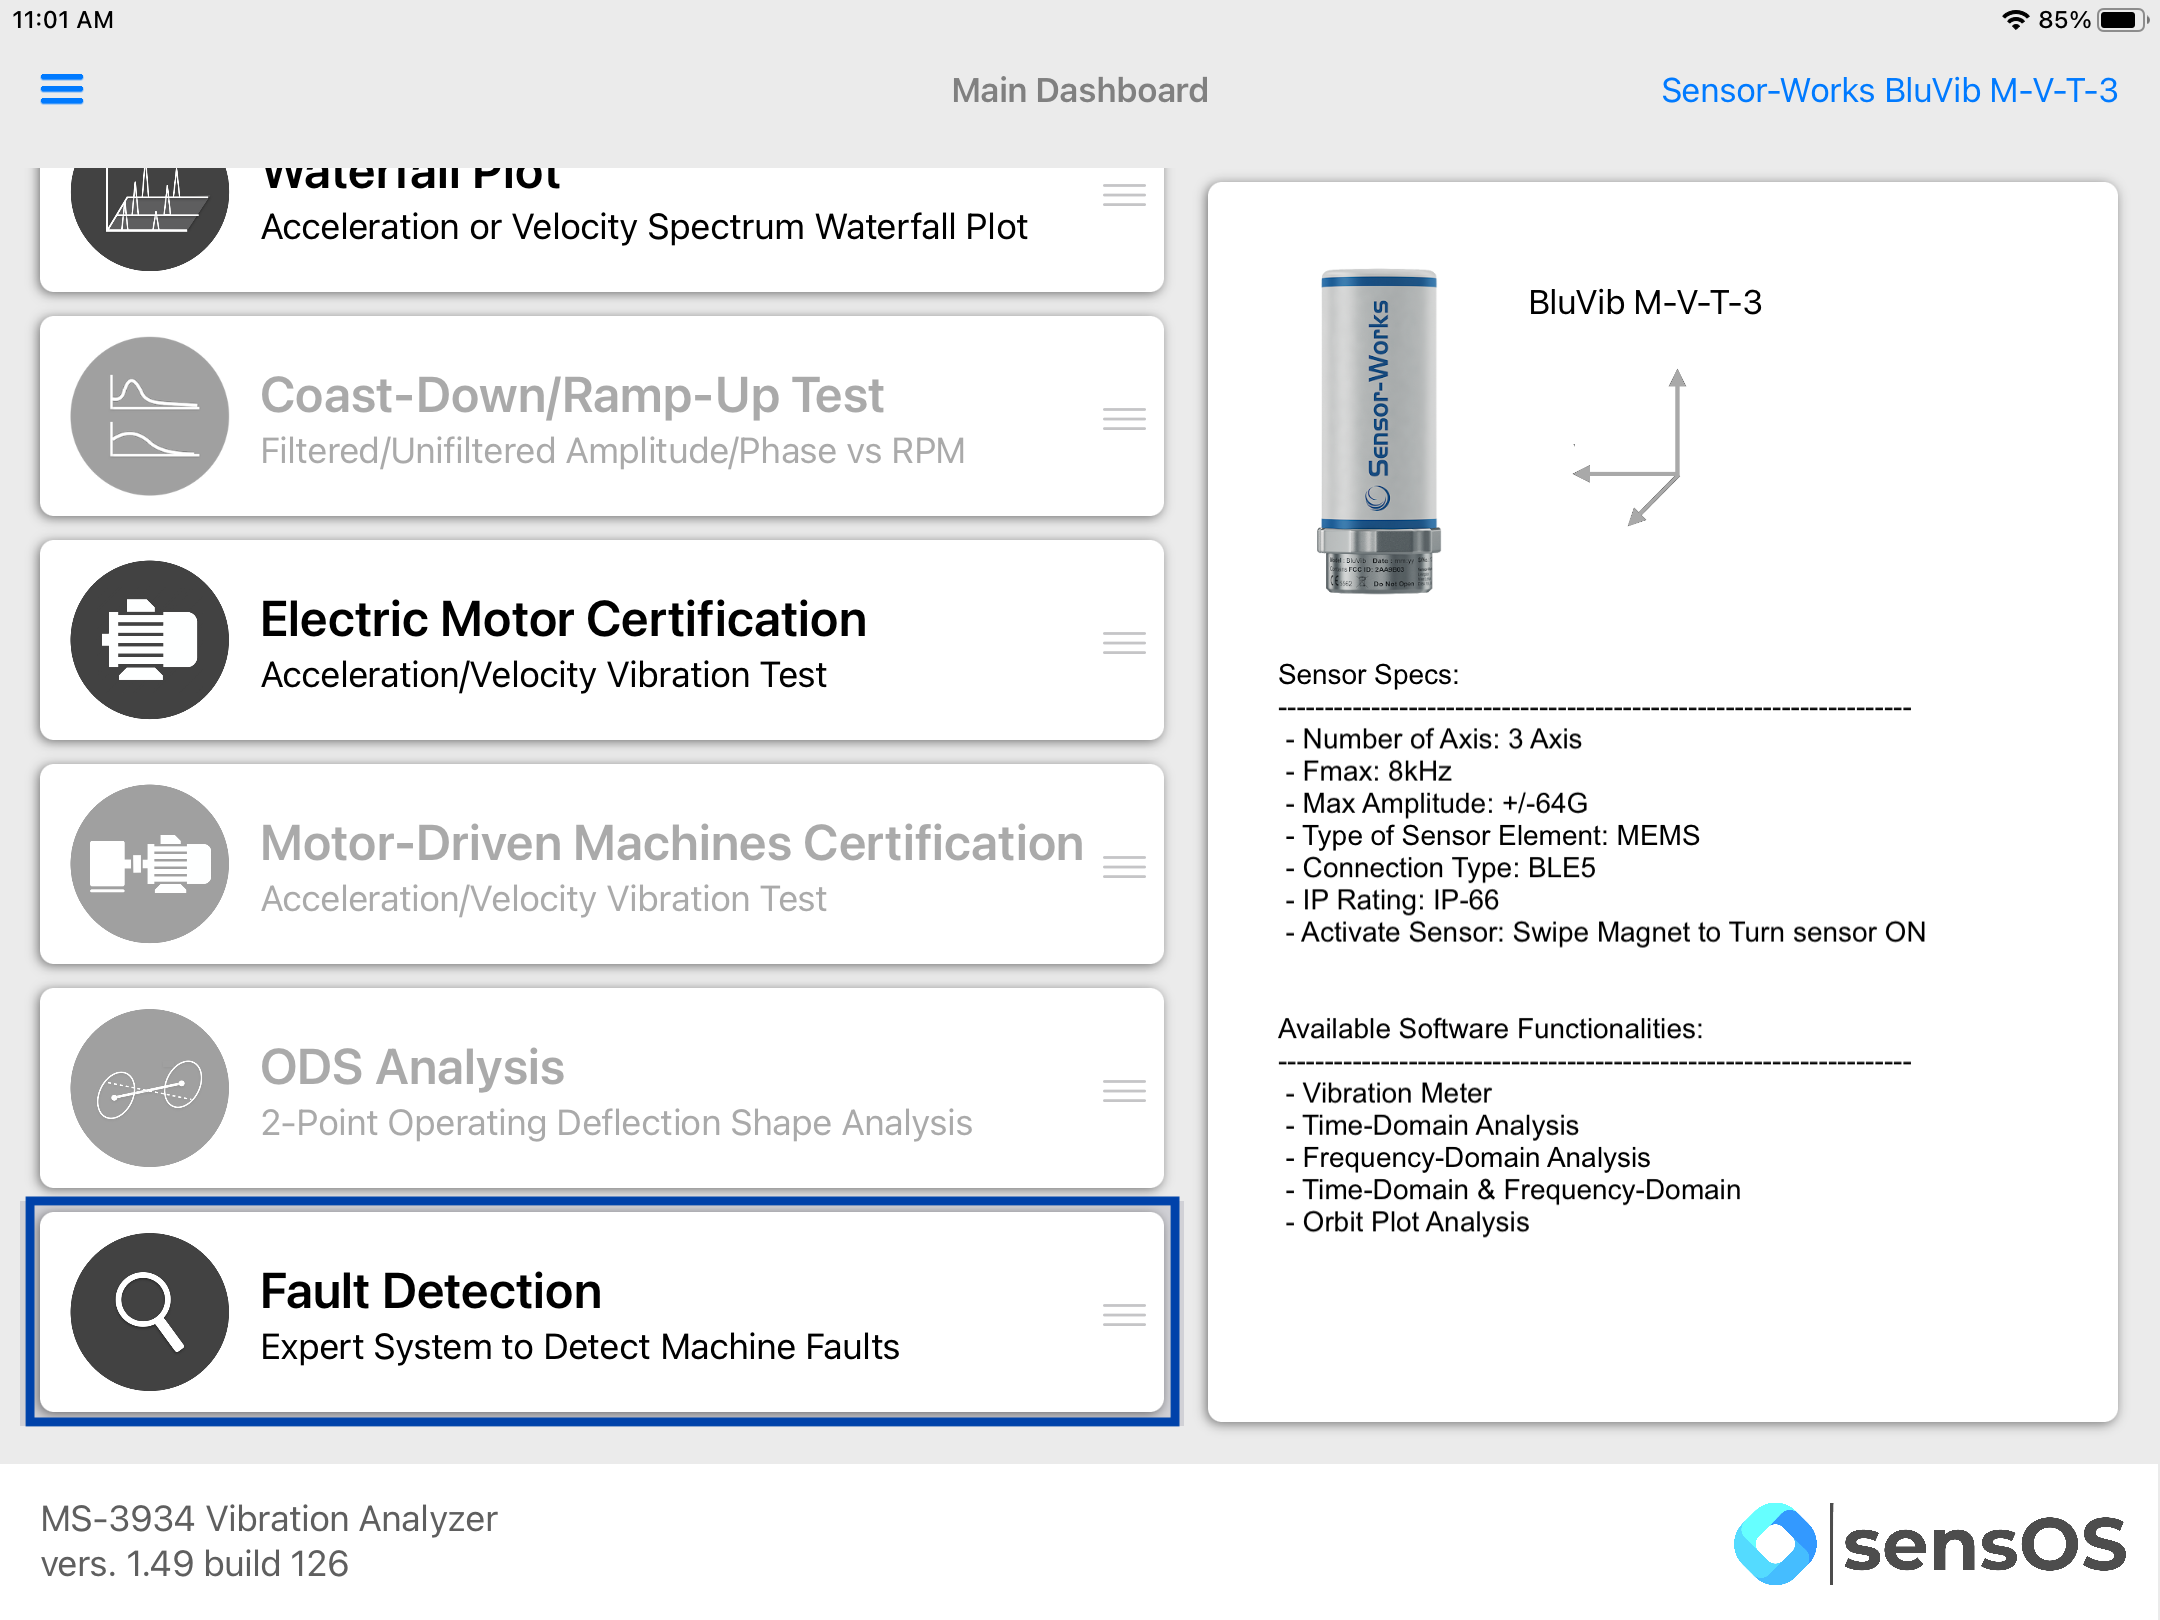Screen dimensions: 2160x1620
Task: Tap Fault Detection reorder handle
Action: [x=1124, y=1315]
